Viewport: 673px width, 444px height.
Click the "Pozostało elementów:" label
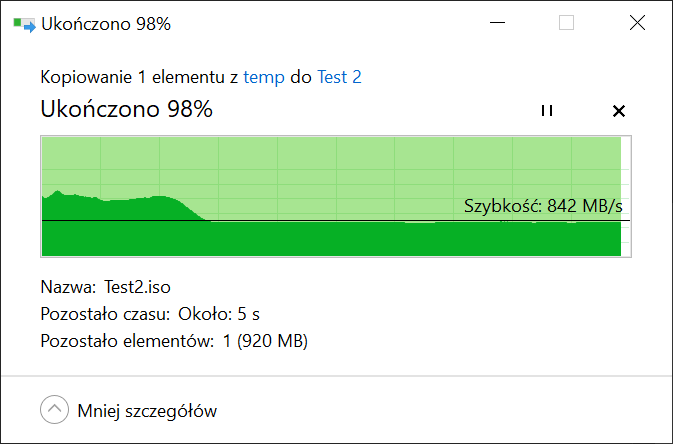pos(127,341)
